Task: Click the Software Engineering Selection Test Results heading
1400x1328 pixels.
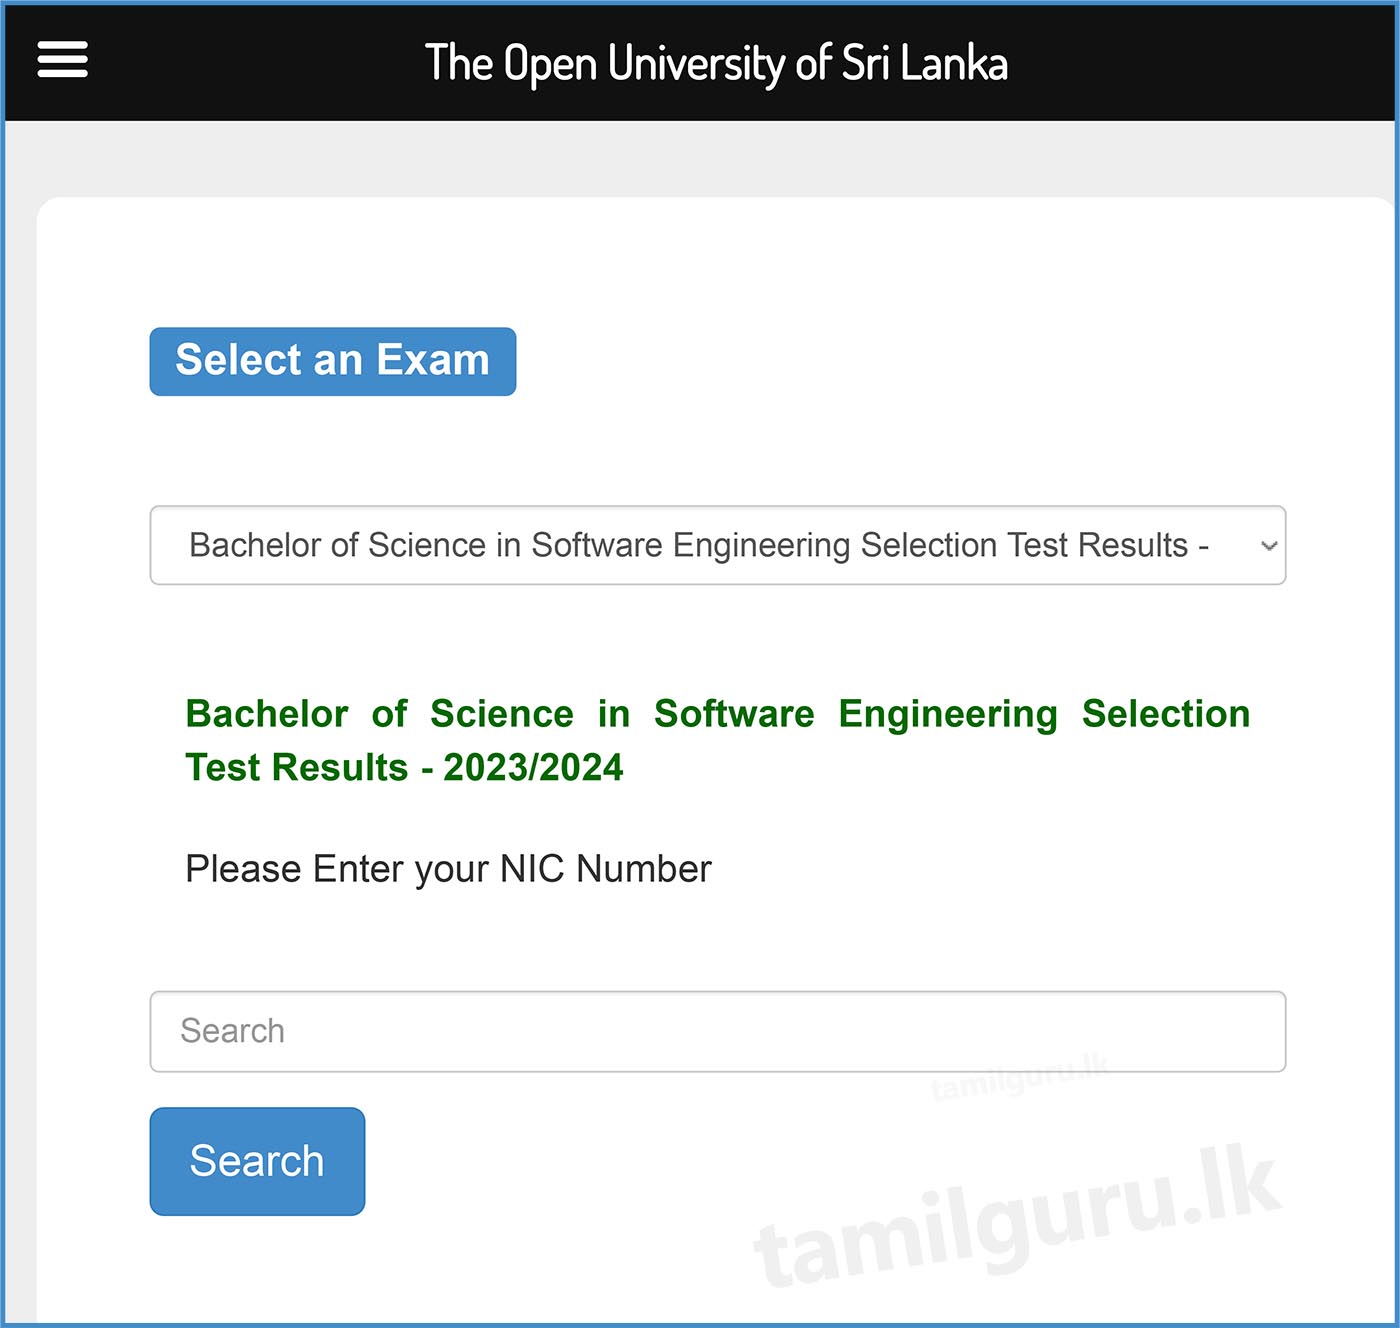Action: coord(717,714)
